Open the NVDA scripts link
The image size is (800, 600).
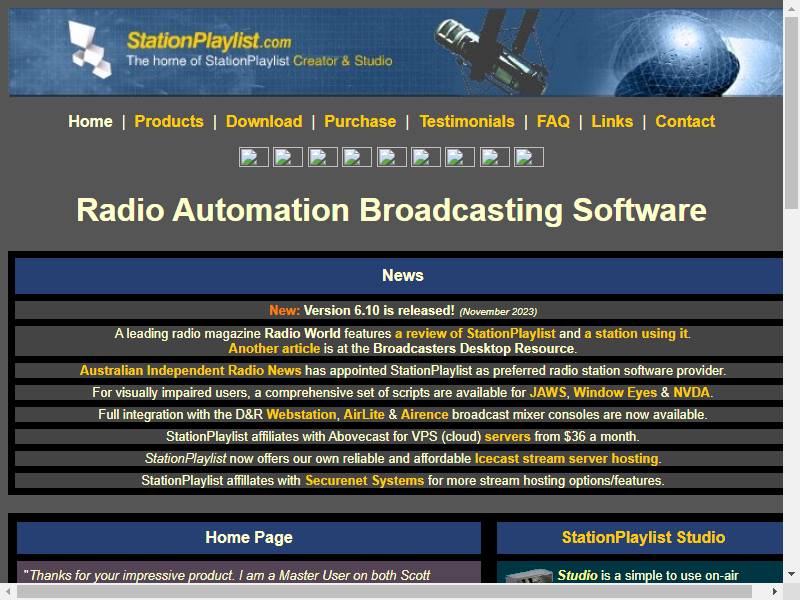[691, 392]
